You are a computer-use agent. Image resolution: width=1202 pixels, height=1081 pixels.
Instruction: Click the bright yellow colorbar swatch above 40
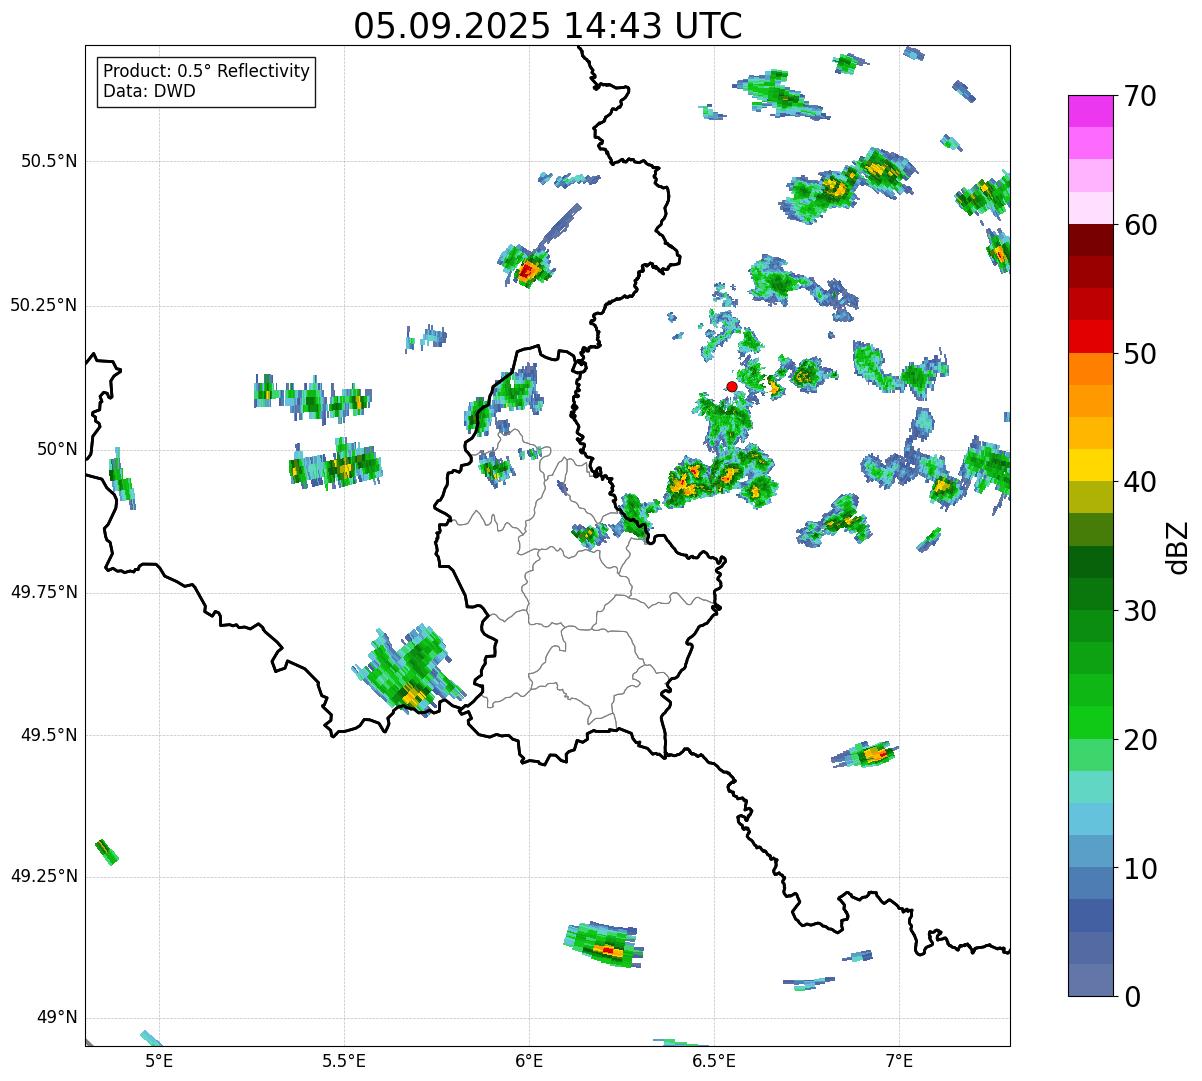[1090, 465]
